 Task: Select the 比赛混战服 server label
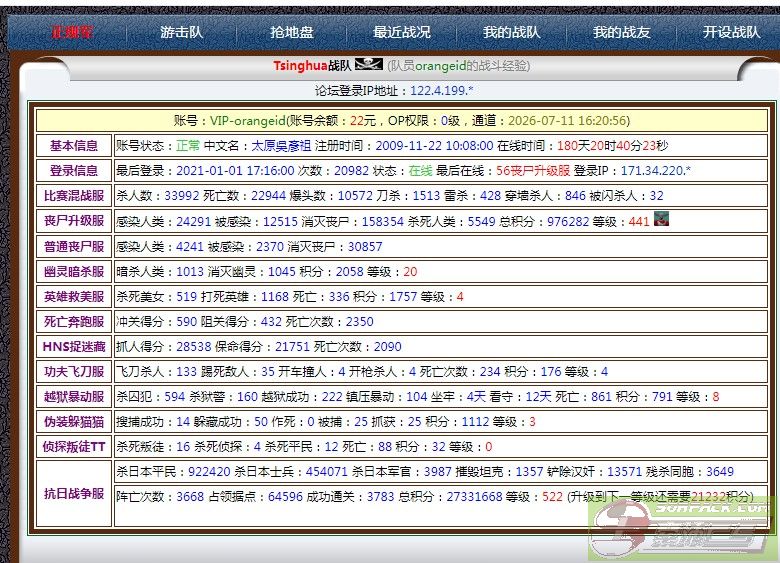point(74,196)
